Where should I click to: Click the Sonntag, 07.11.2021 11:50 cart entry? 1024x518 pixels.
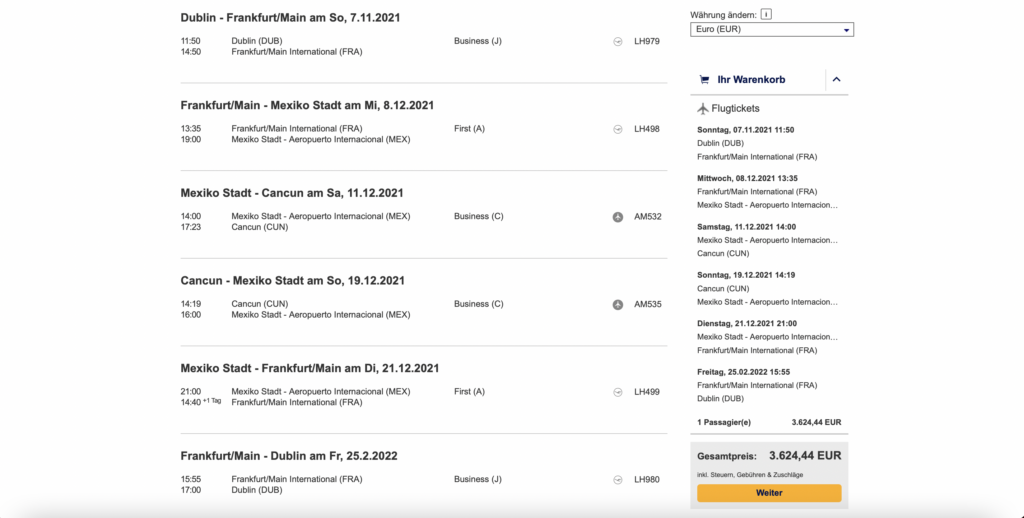point(745,130)
